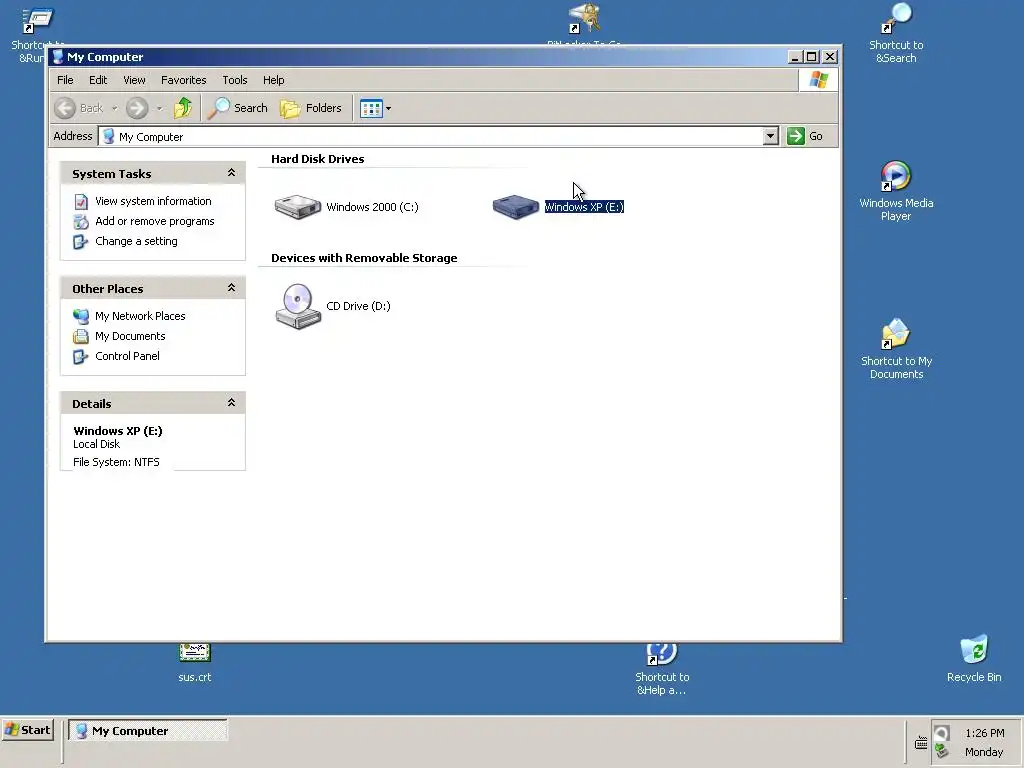Viewport: 1024px width, 768px height.
Task: Show the Folders tree pane
Action: (x=311, y=108)
